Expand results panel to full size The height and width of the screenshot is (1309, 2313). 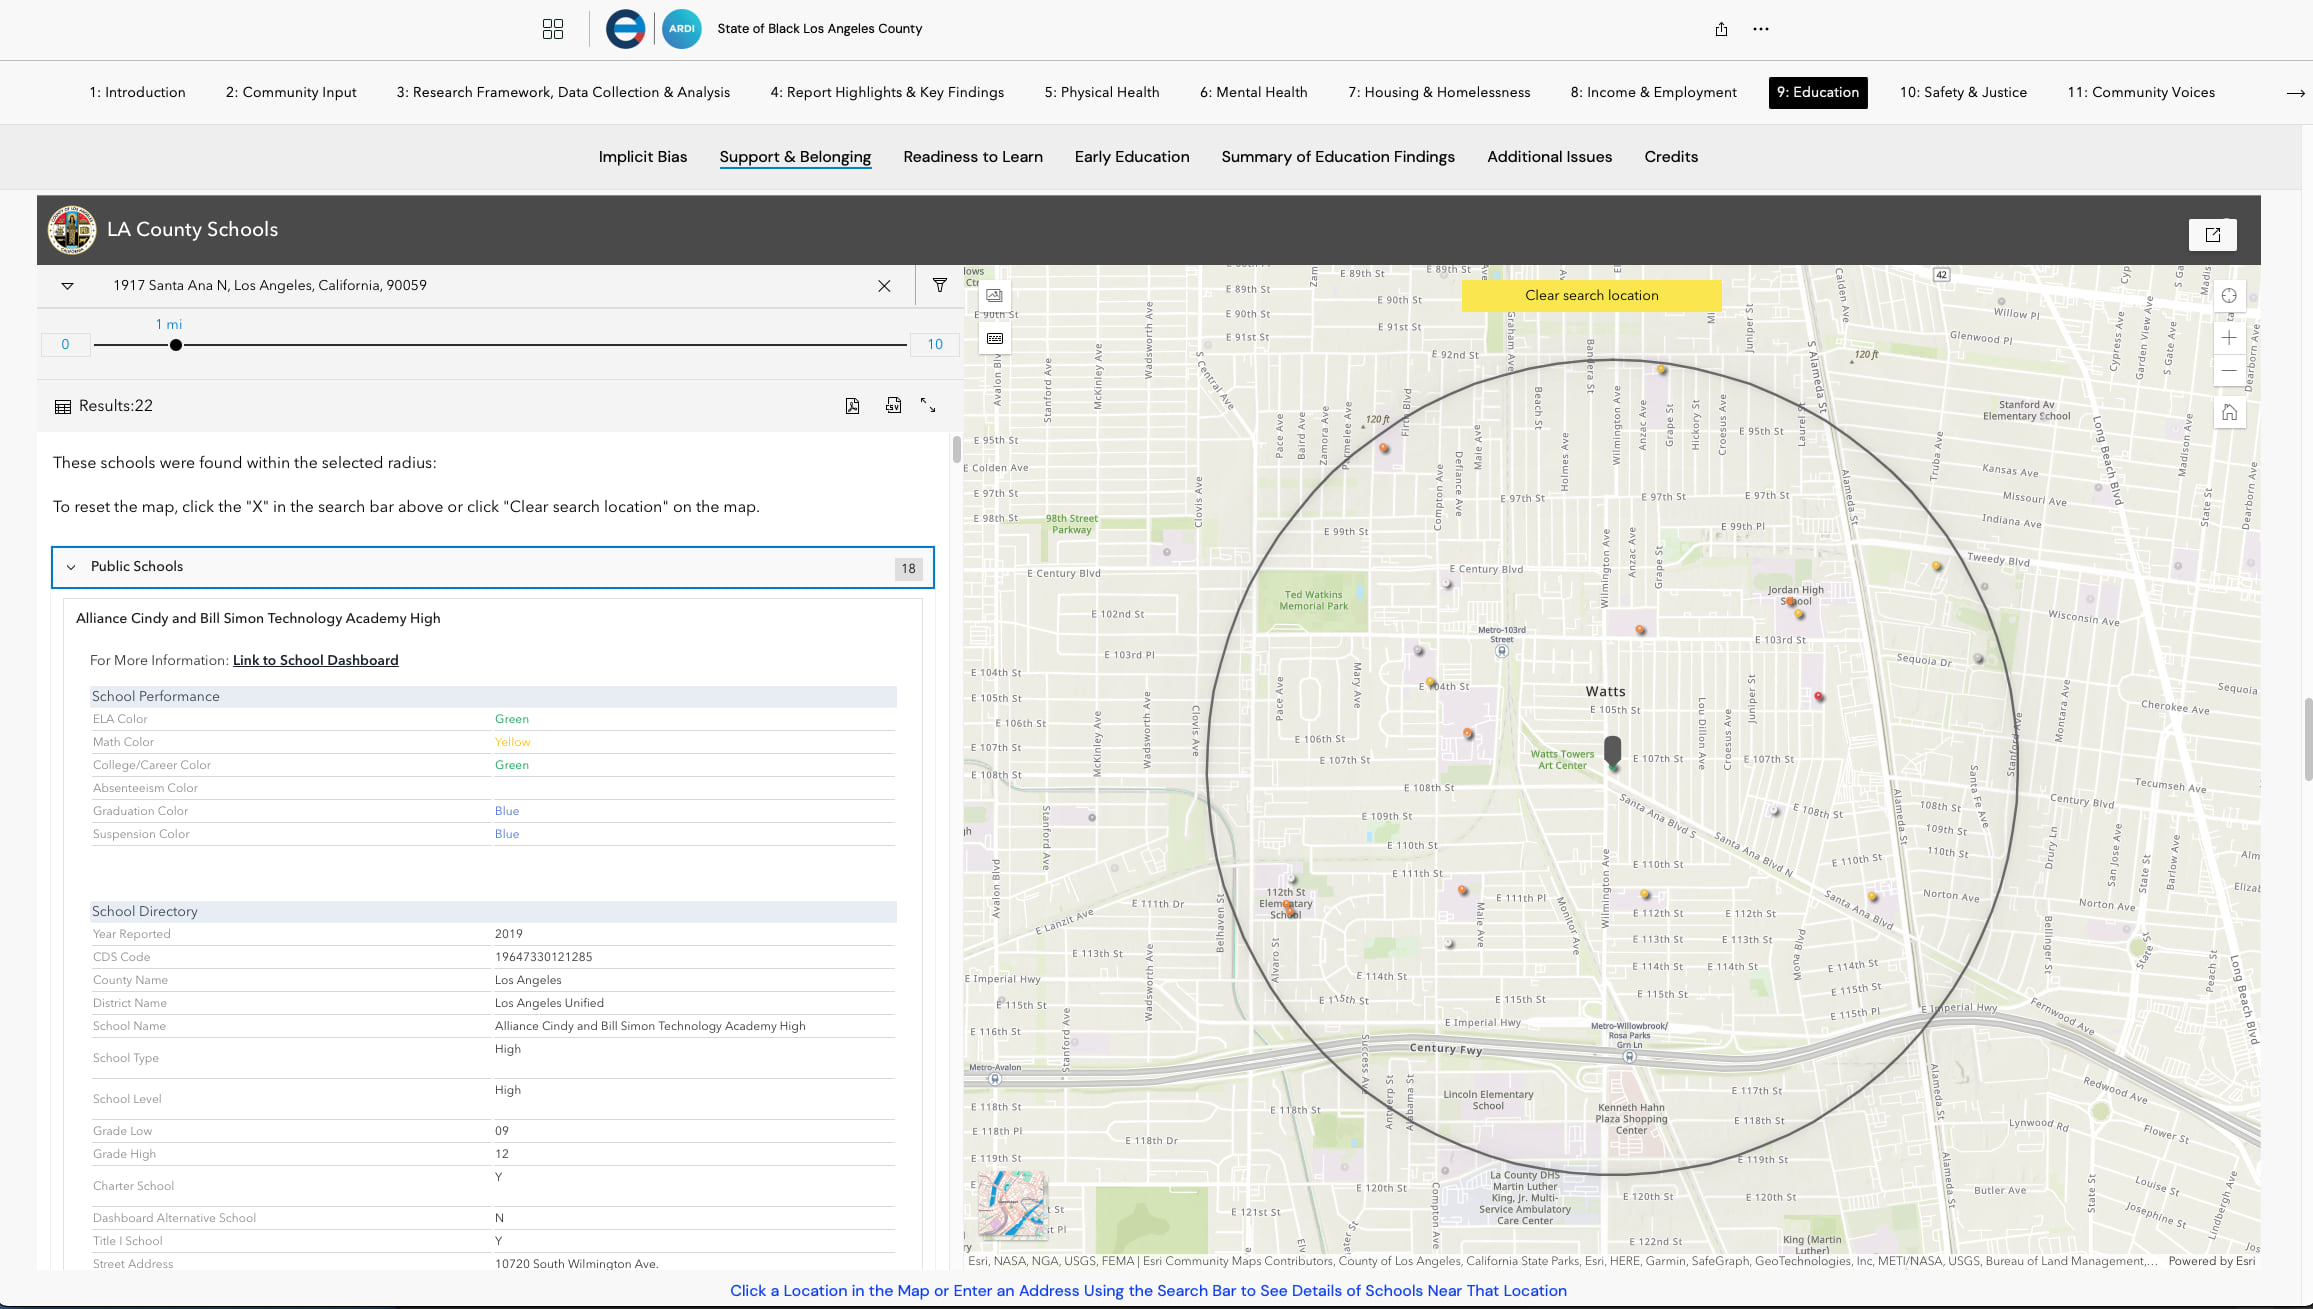point(928,406)
